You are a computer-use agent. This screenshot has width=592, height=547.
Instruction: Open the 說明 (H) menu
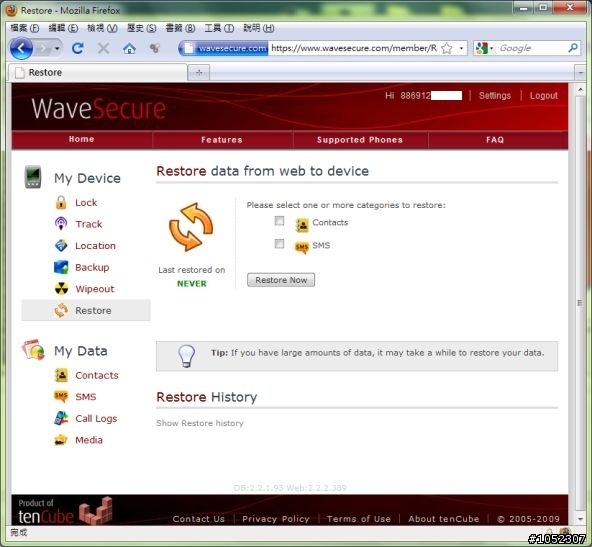(258, 28)
